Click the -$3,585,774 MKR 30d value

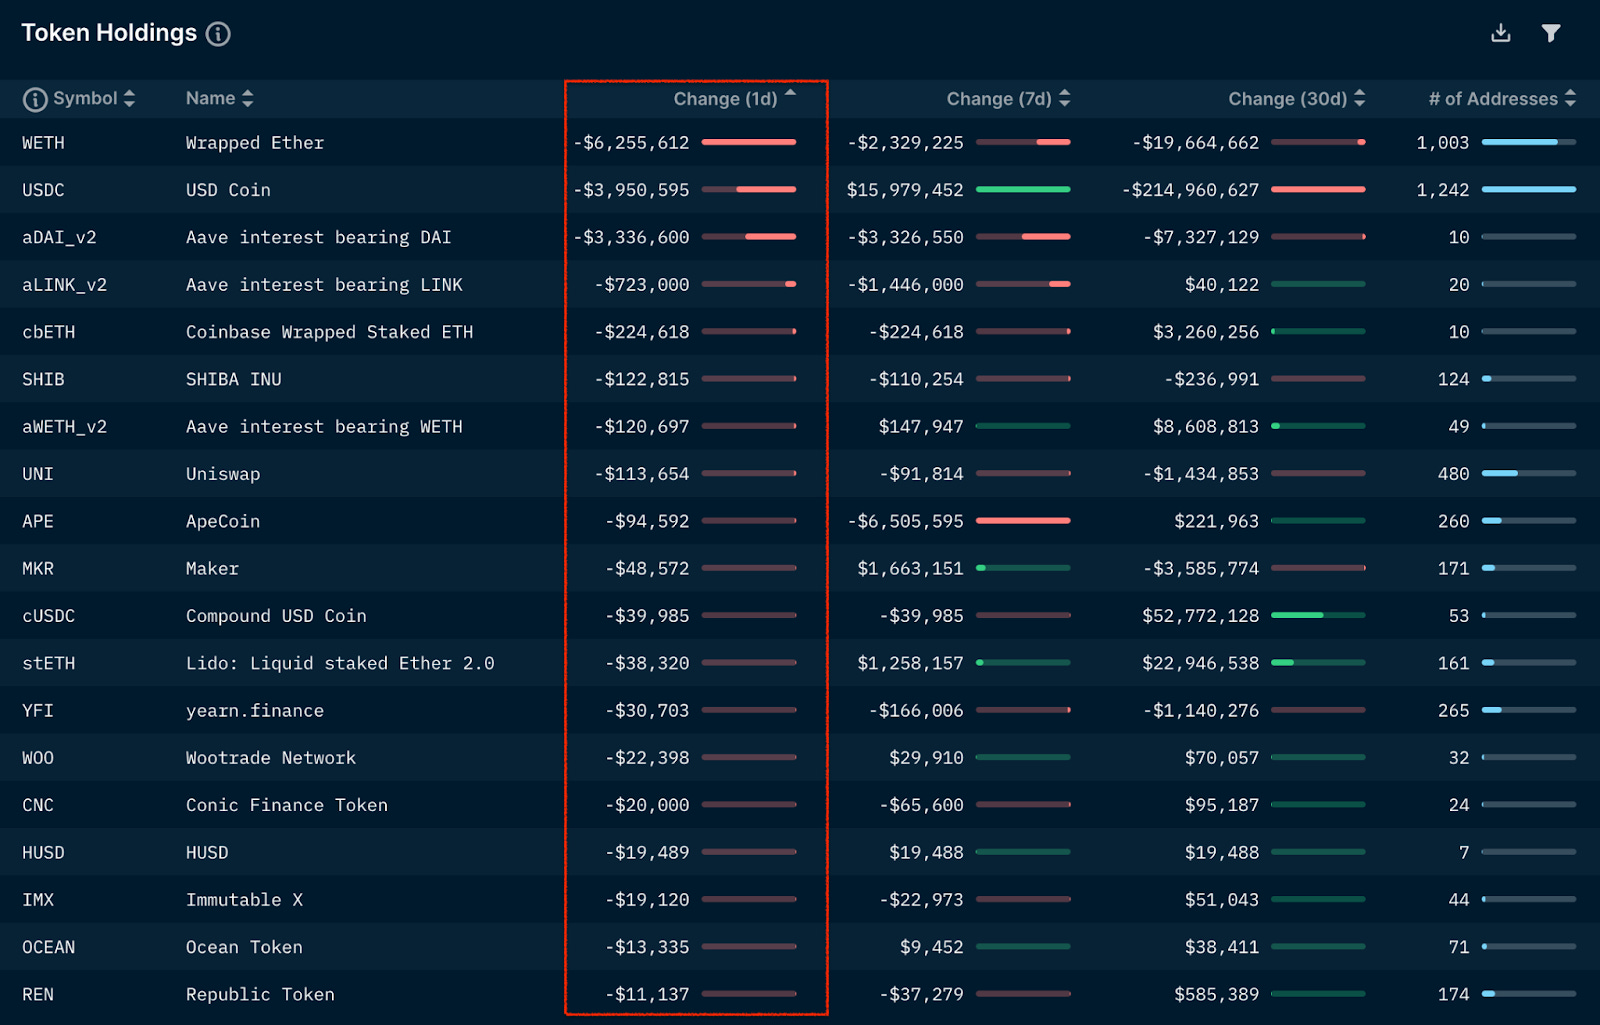tap(1201, 568)
